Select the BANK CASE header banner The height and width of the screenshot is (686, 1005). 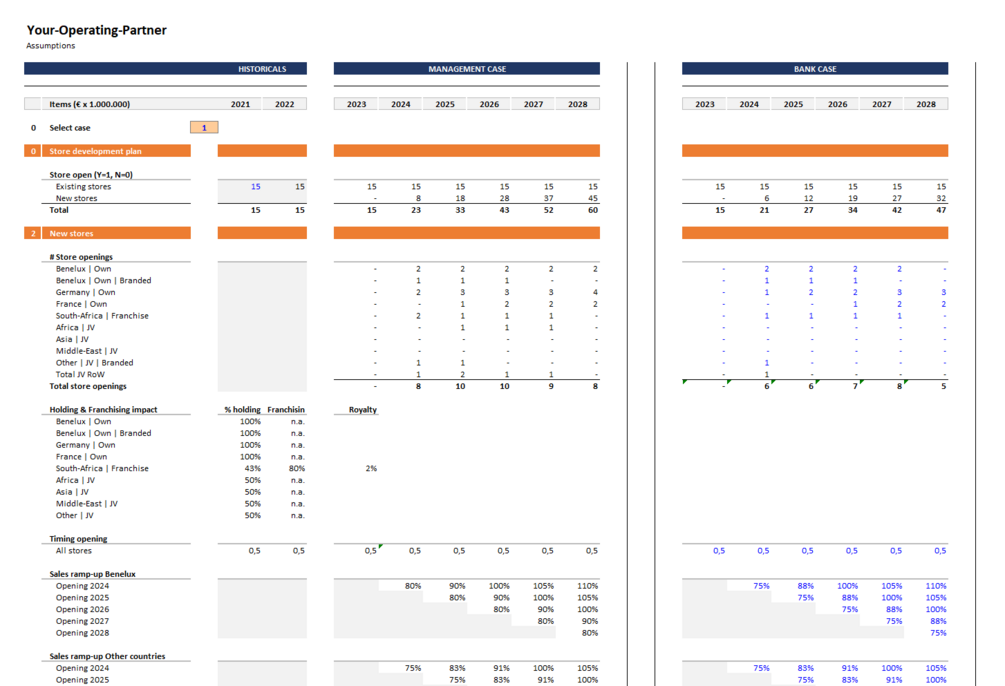(814, 69)
